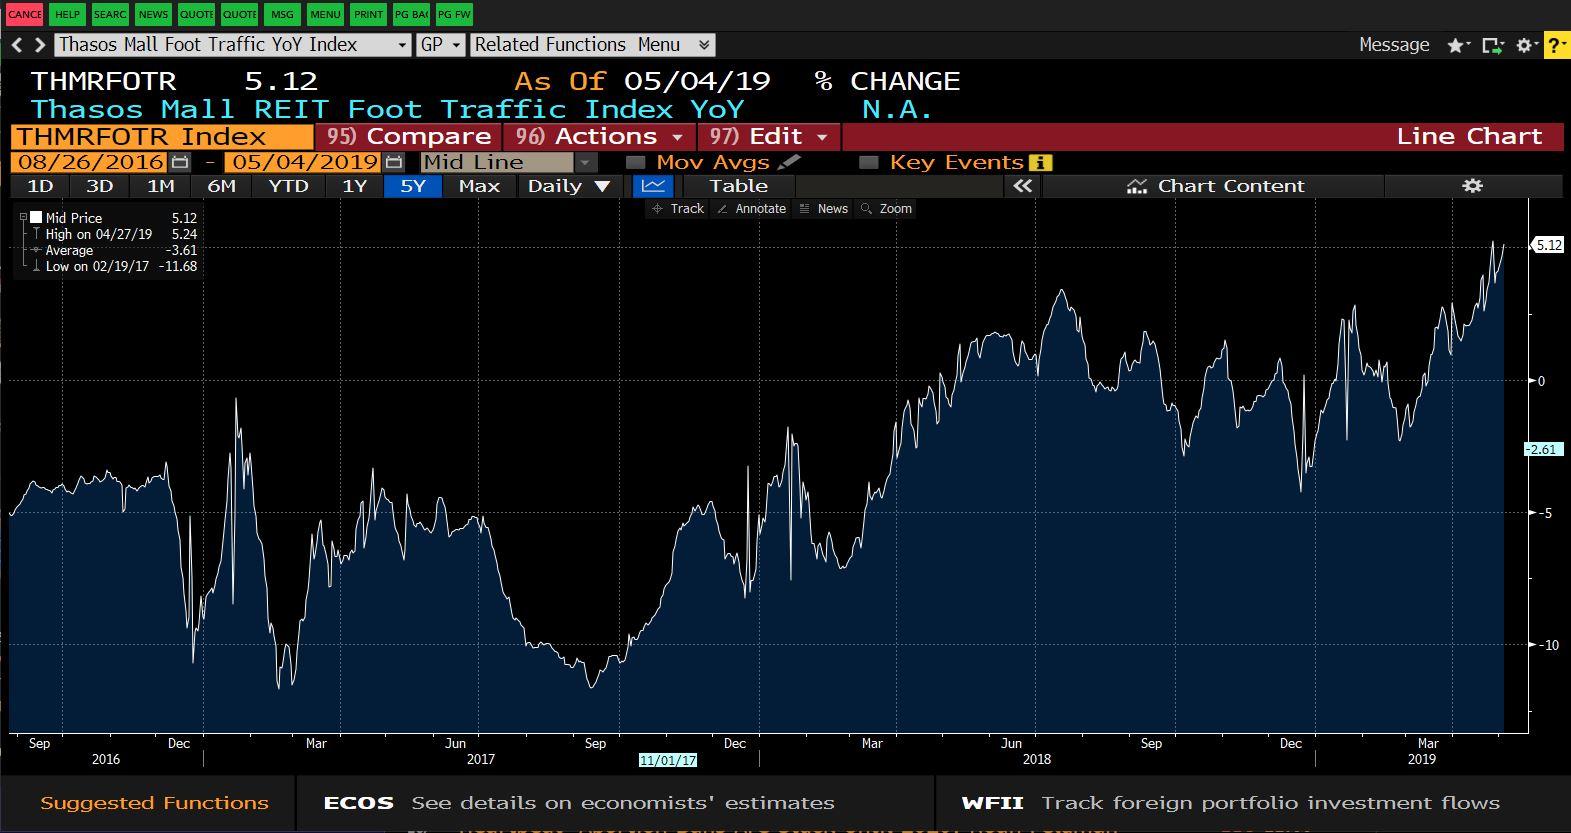Open the 95) Compare function
The image size is (1571, 833).
coord(409,137)
